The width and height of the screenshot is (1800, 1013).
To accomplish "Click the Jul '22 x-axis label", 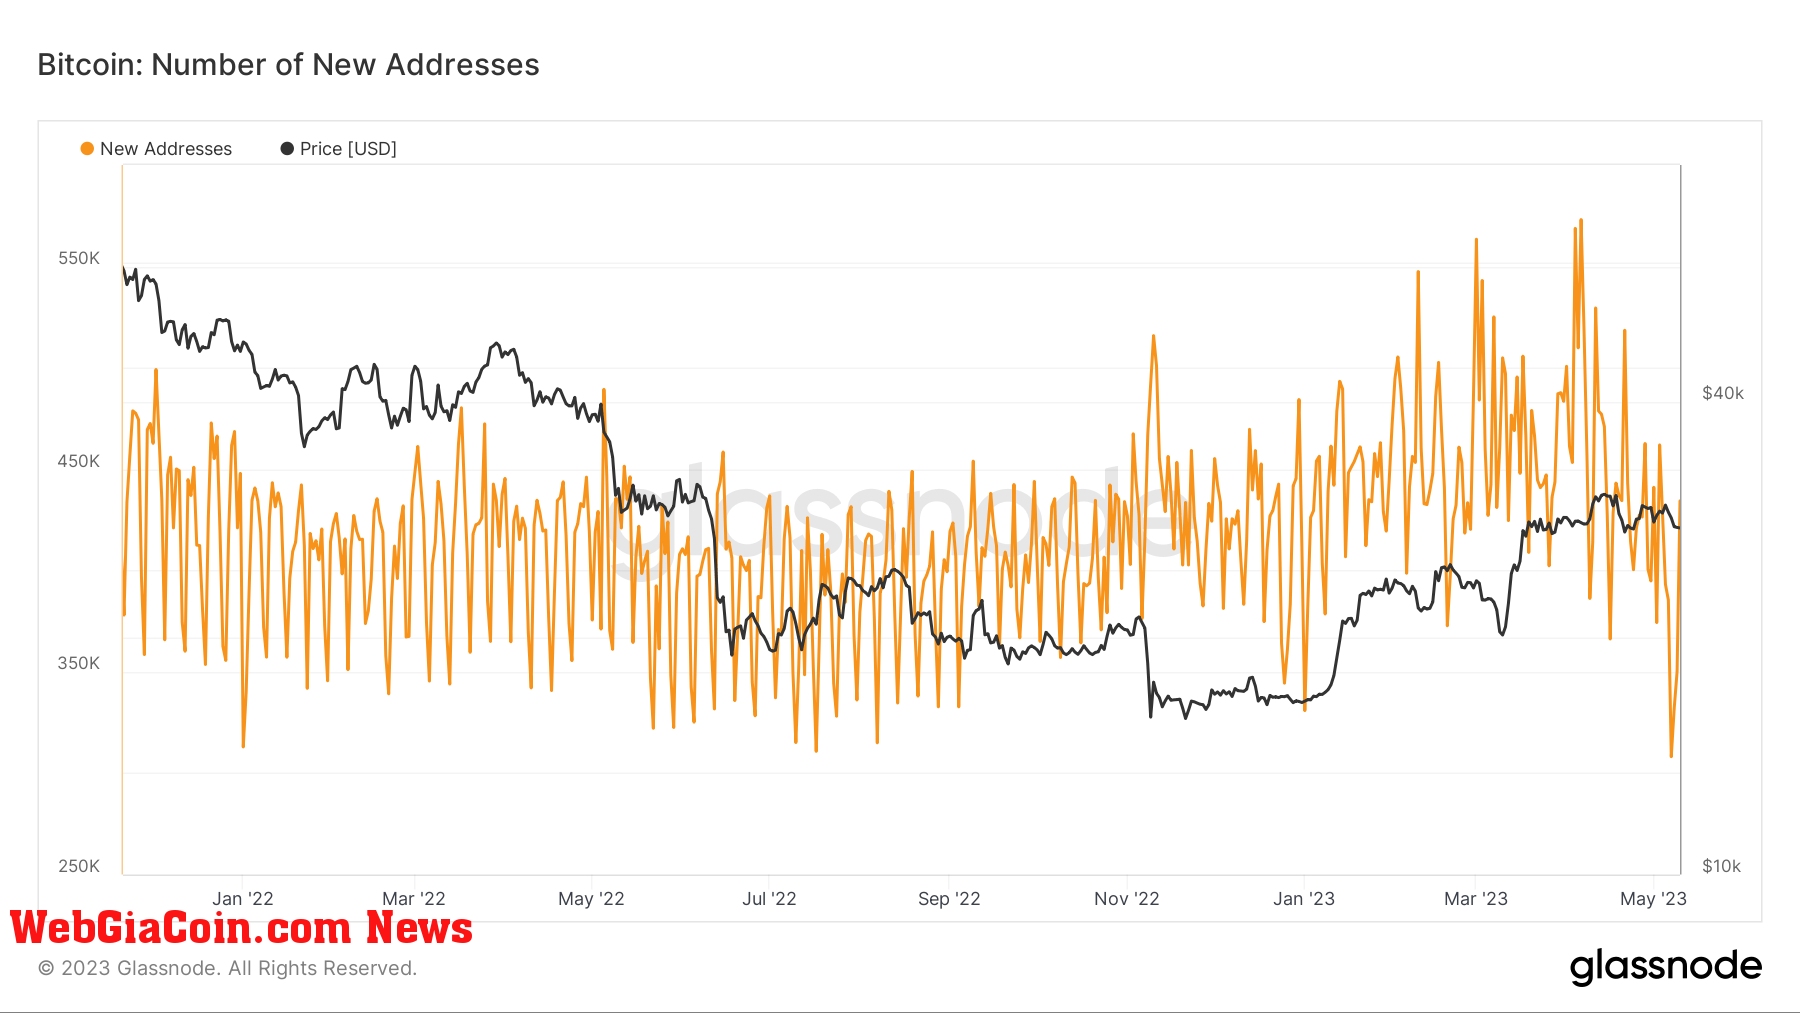I will [769, 899].
